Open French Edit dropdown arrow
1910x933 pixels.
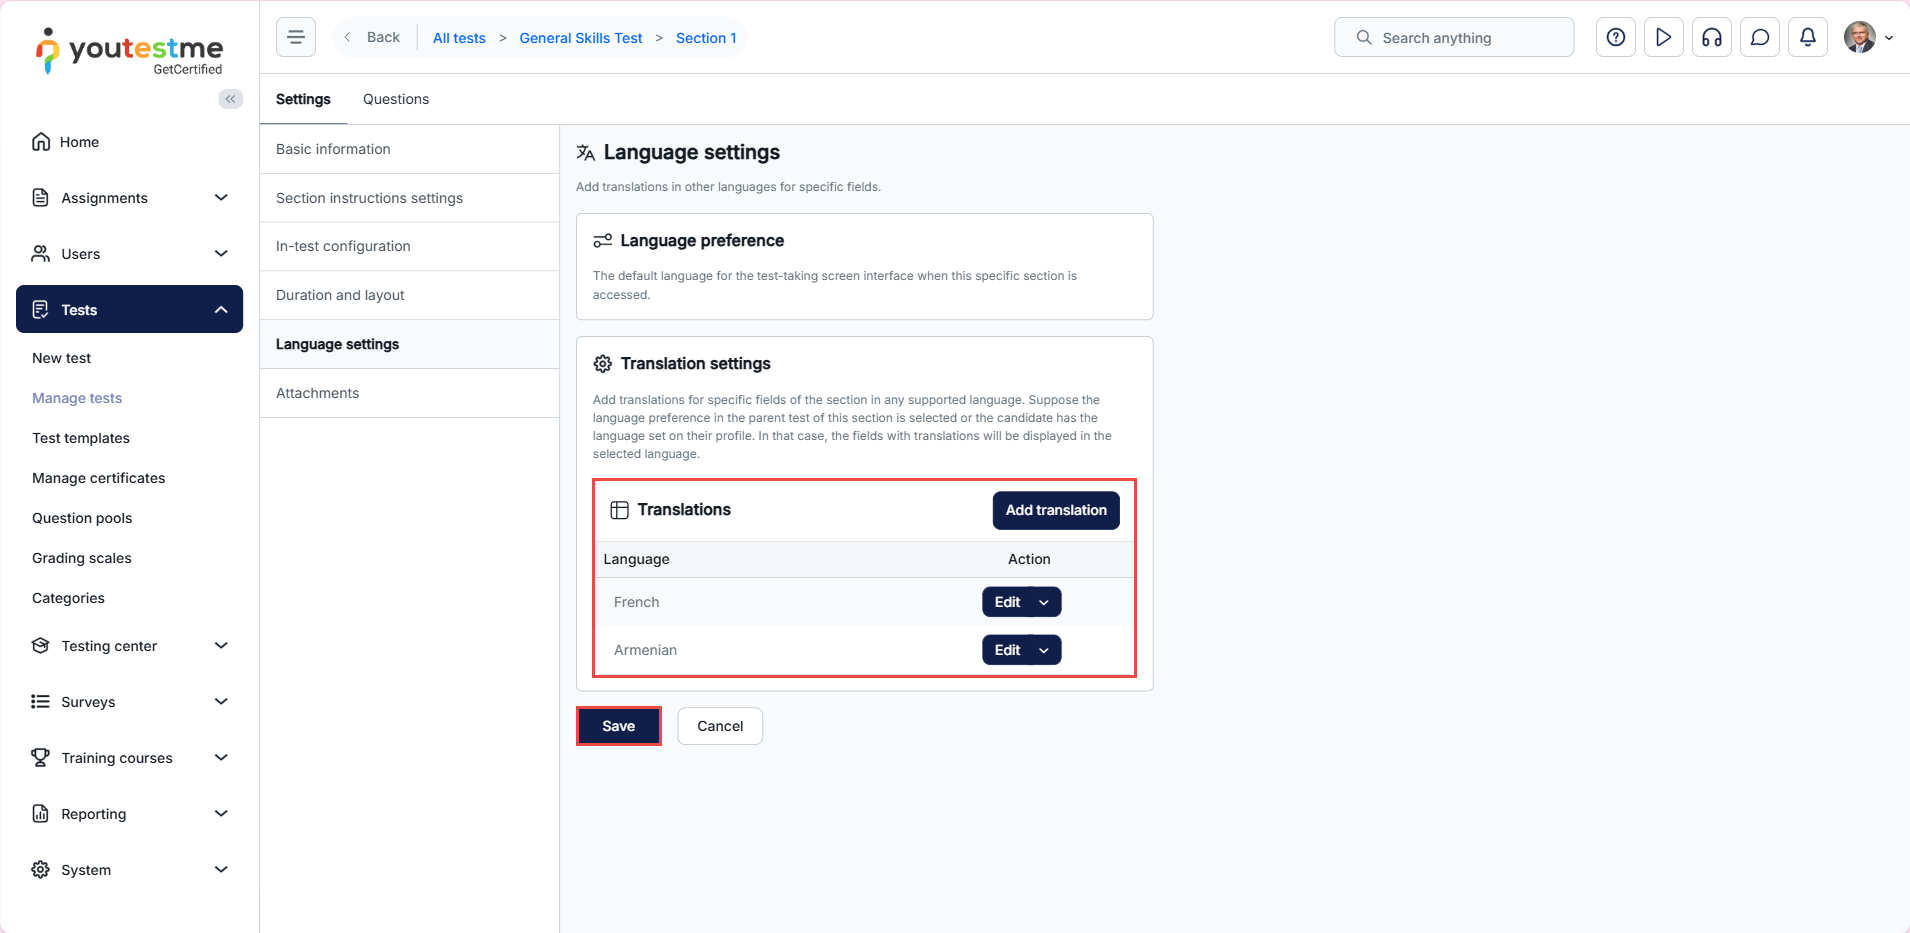pyautogui.click(x=1044, y=602)
